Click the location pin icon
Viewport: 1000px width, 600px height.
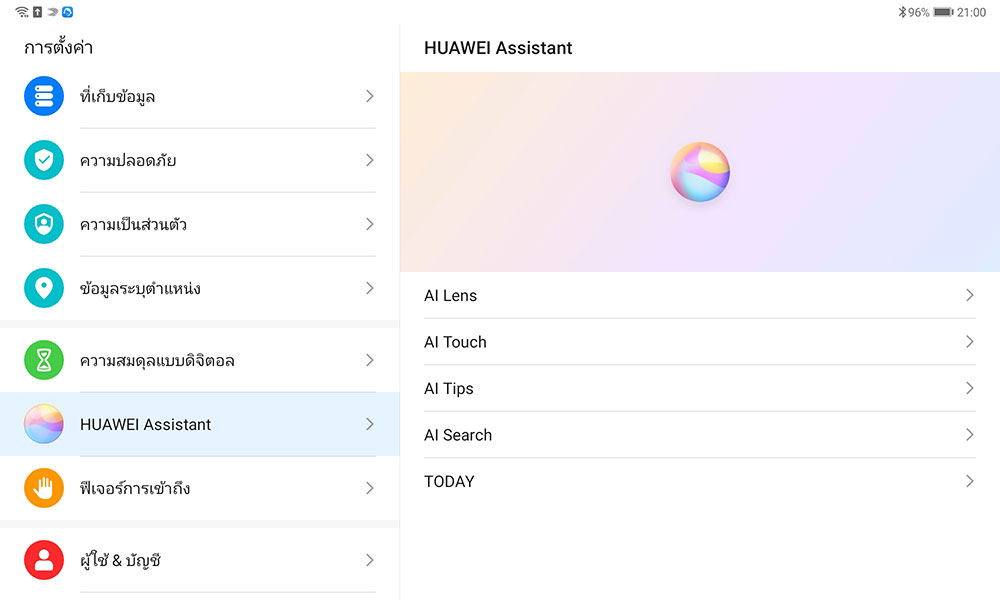pos(43,288)
